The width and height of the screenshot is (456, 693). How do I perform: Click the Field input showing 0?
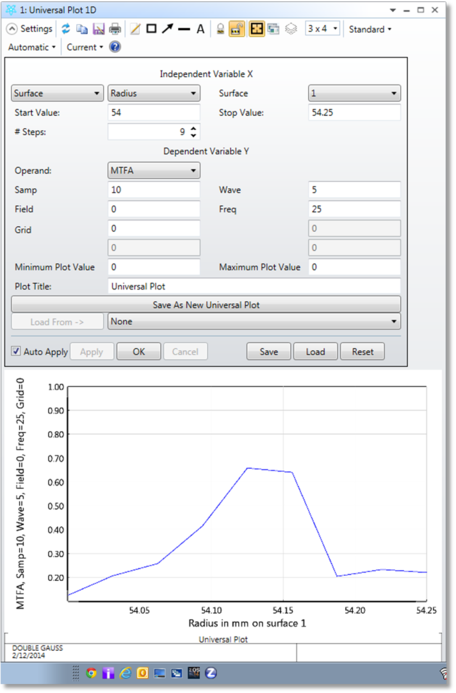(x=154, y=209)
